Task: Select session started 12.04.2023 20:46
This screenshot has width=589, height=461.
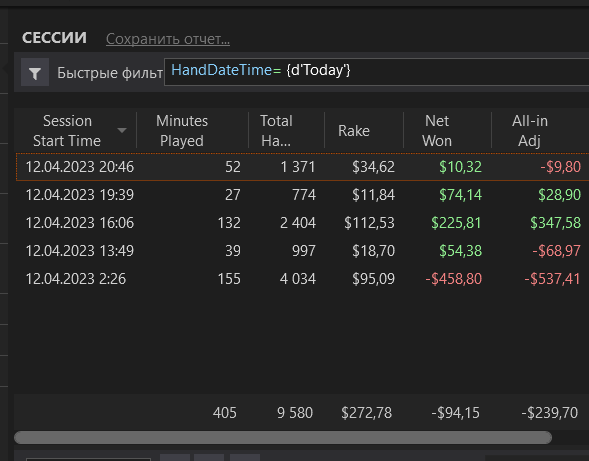Action: click(x=303, y=167)
